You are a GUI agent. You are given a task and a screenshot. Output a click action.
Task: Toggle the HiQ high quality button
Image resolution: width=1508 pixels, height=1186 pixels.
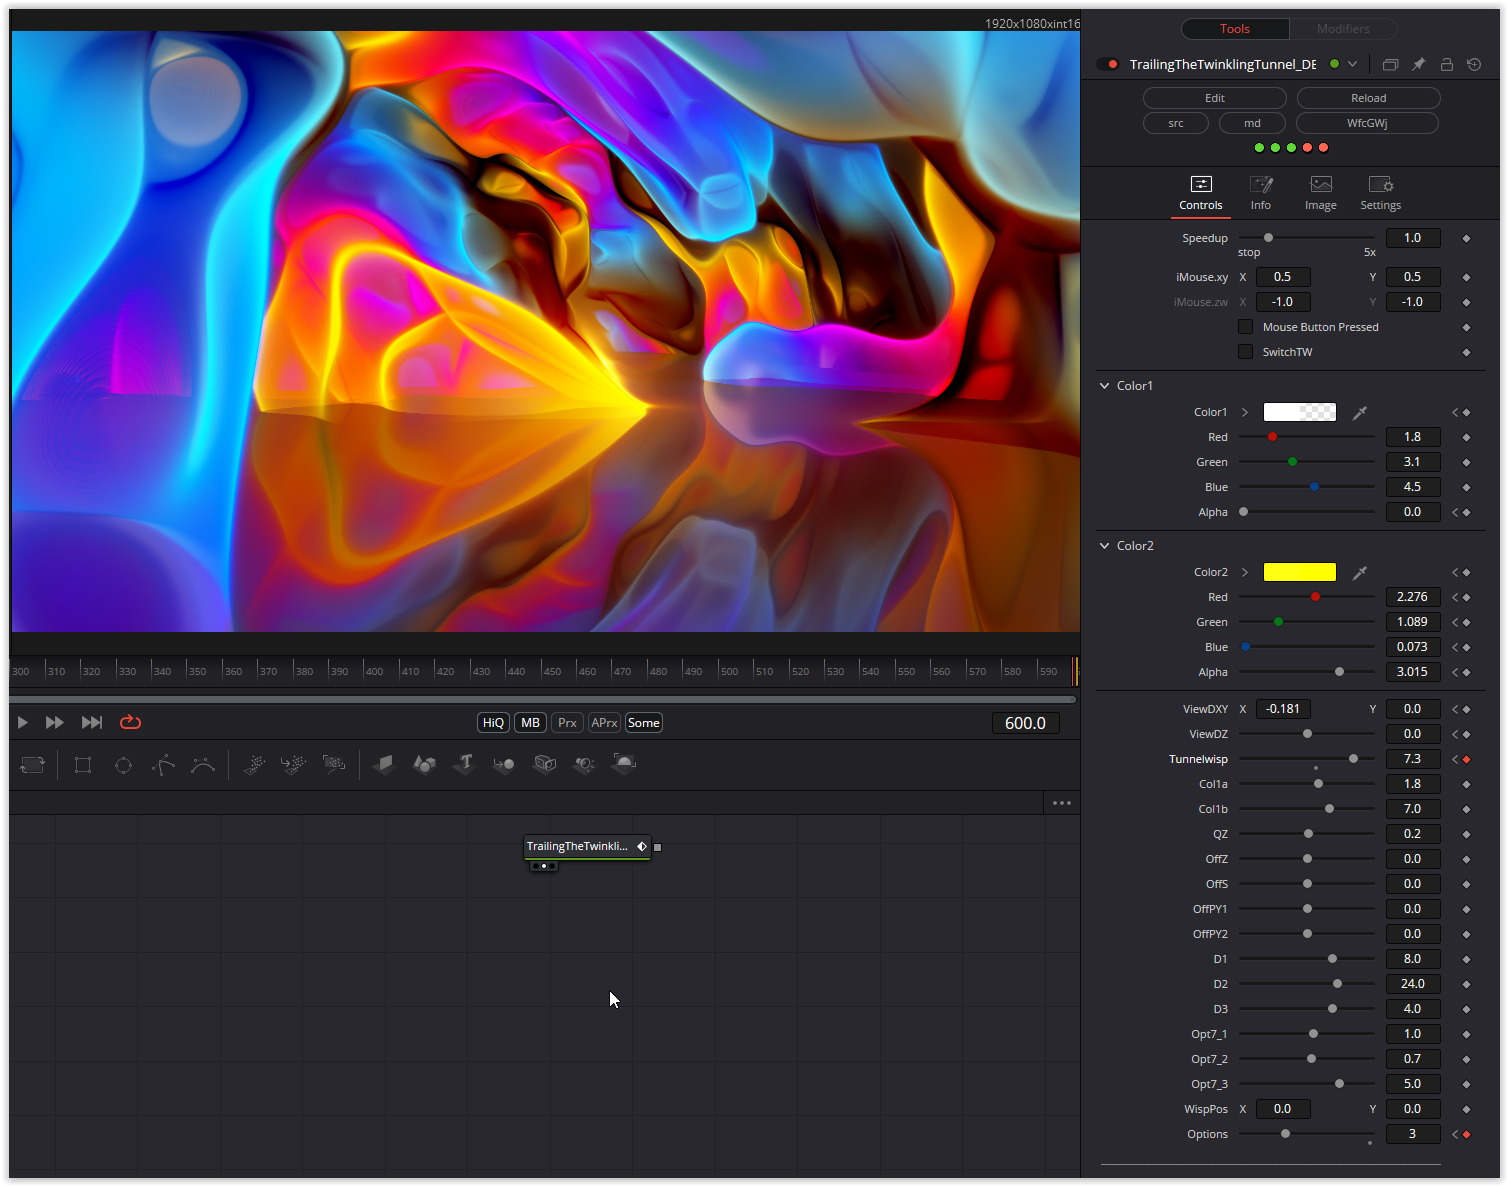click(x=494, y=723)
